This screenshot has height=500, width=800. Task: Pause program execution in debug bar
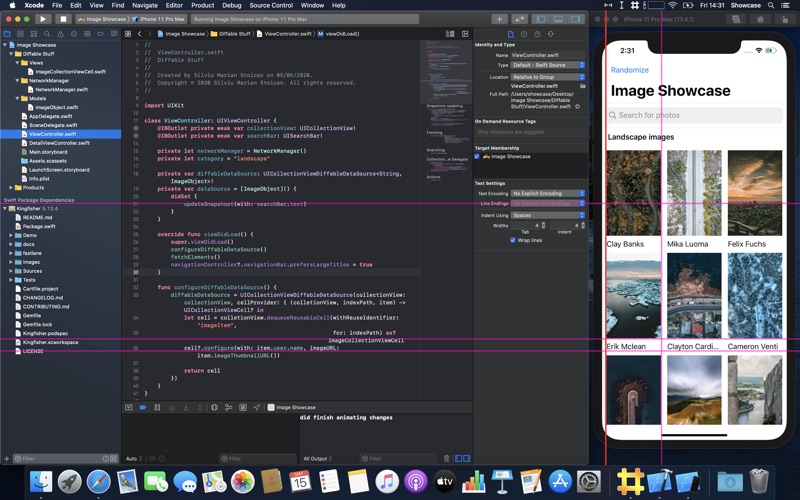[x=157, y=407]
